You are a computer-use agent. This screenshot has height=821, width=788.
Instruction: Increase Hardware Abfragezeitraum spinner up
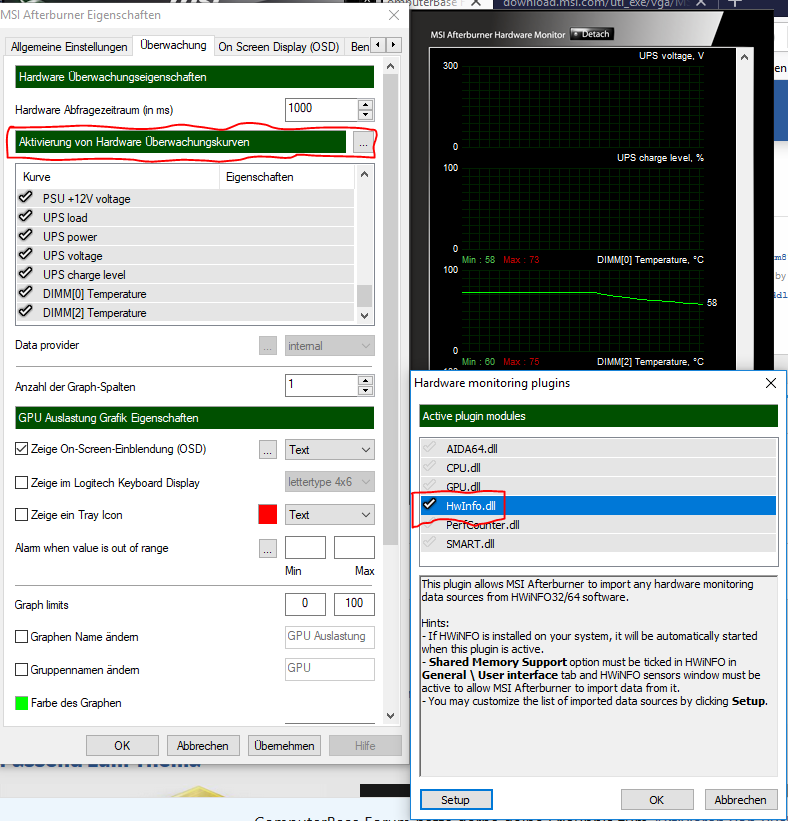click(365, 104)
